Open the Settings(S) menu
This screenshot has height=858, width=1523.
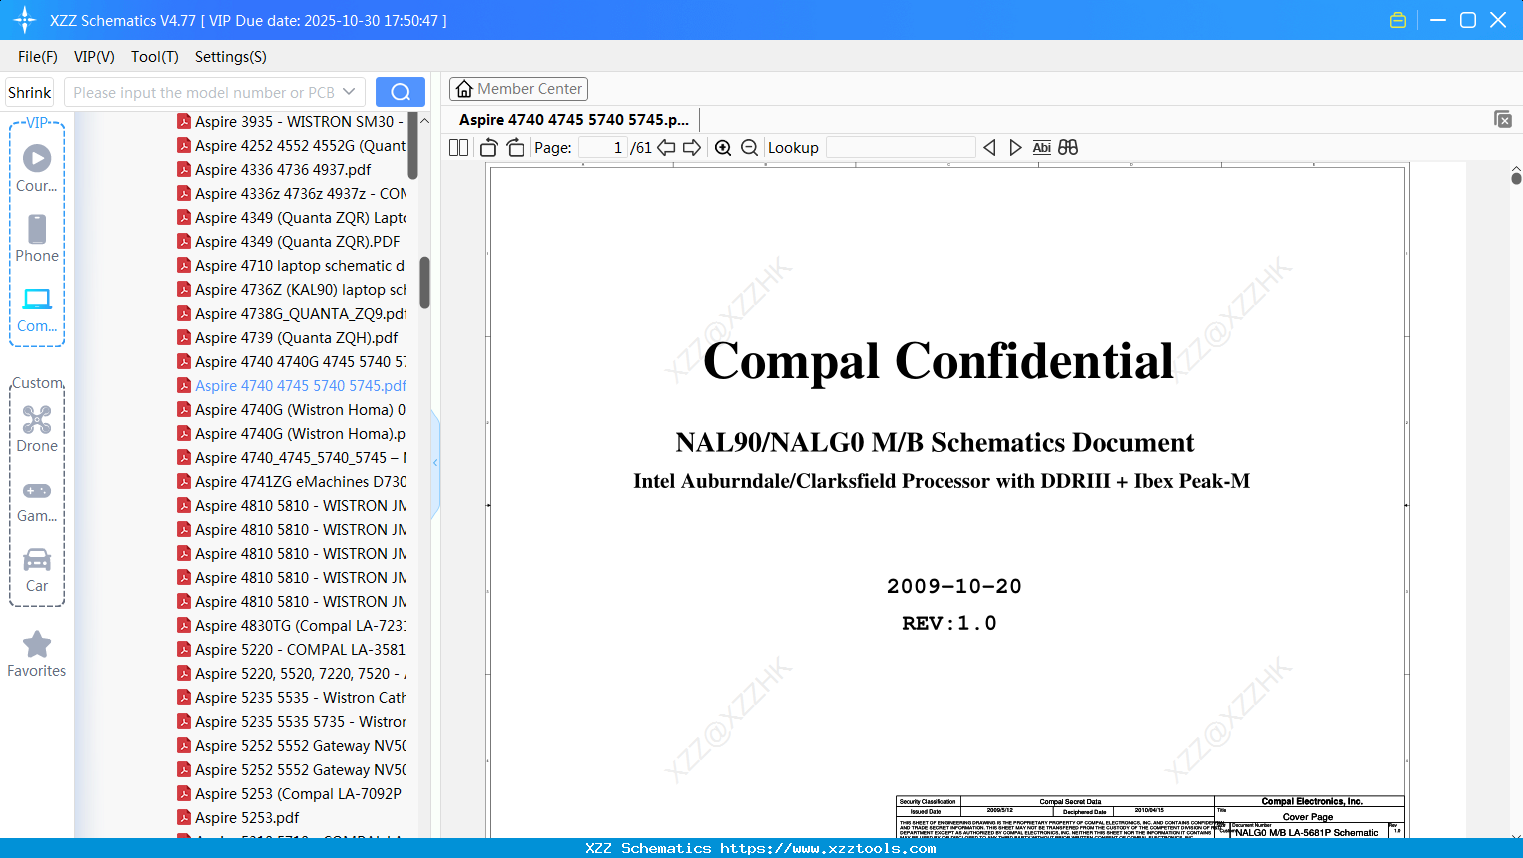point(231,57)
